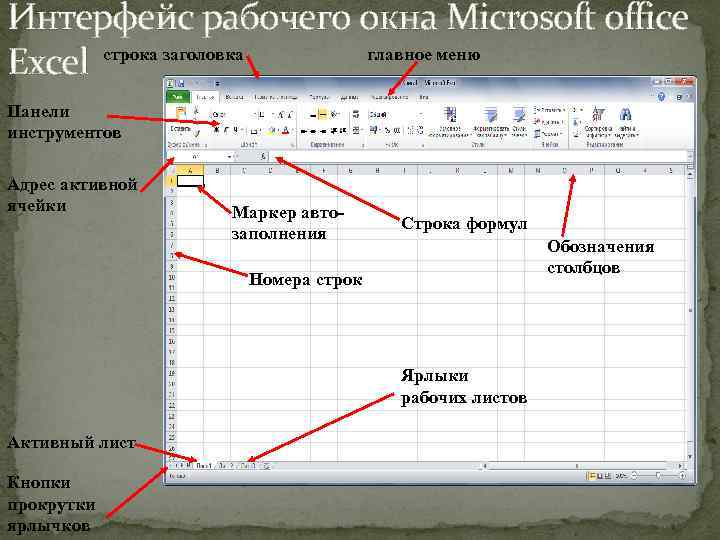Click inside the formula bar input

pyautogui.click(x=478, y=157)
